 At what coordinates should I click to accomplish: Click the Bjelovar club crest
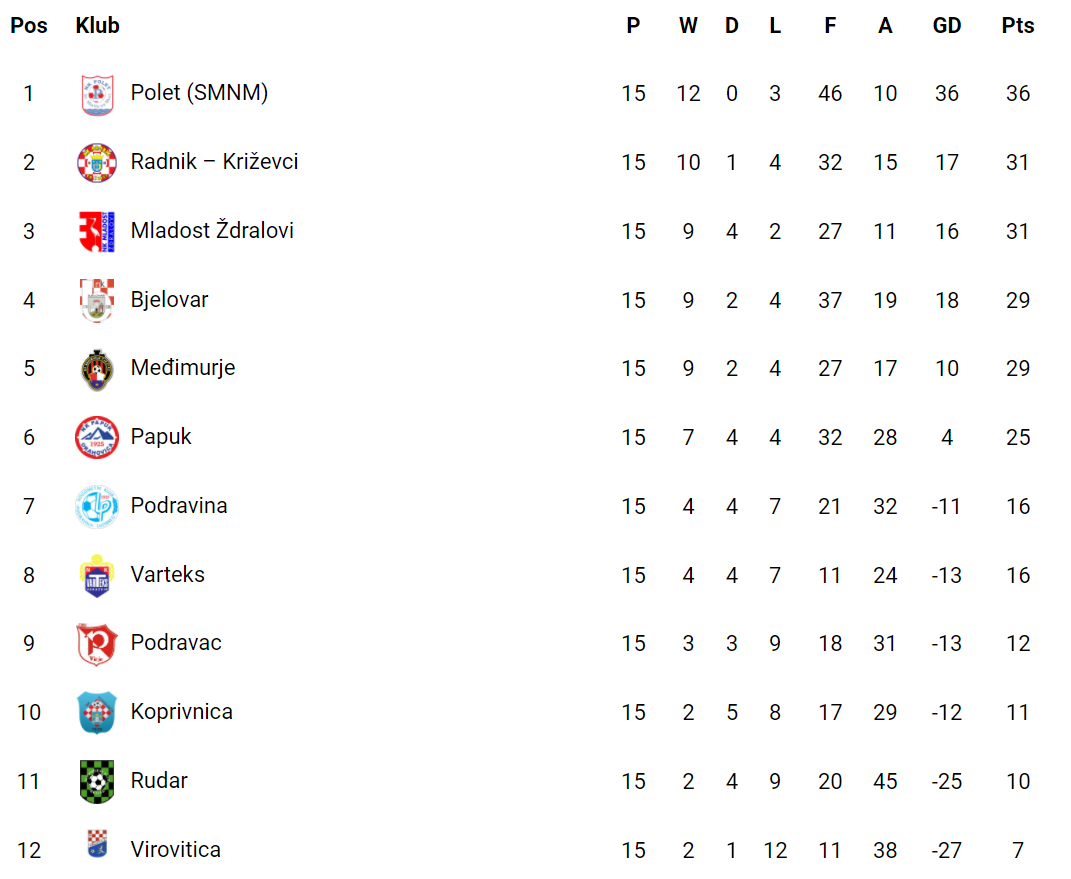point(97,300)
